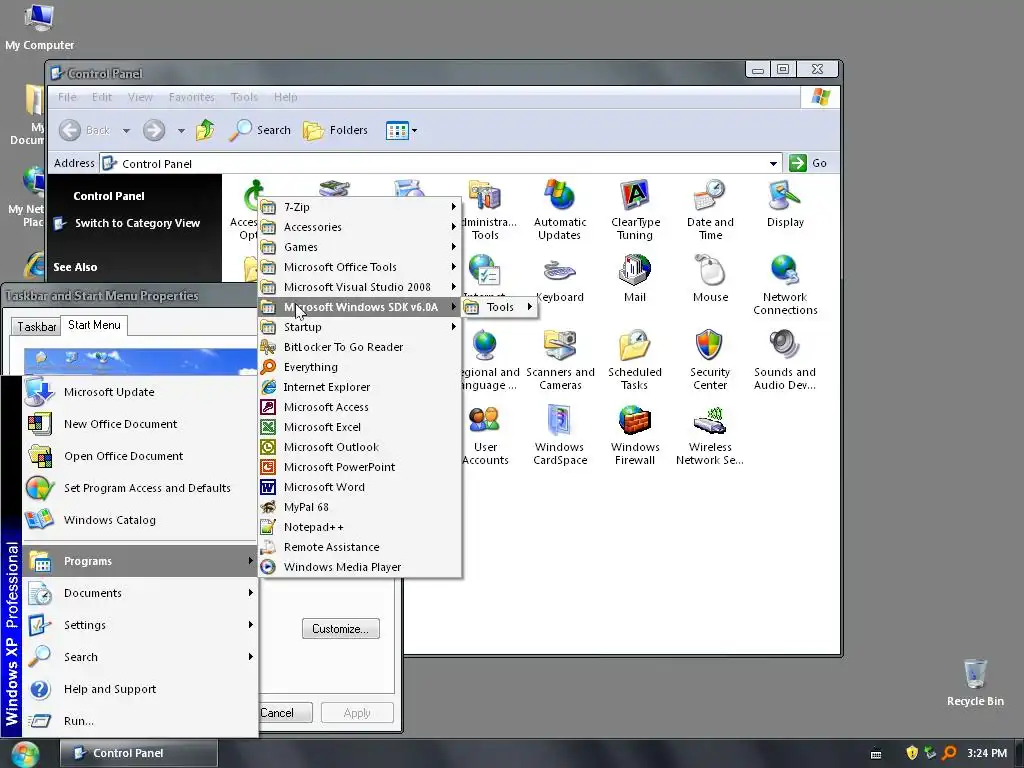Open Scanners and Cameras icon
This screenshot has width=1024, height=768.
click(560, 360)
